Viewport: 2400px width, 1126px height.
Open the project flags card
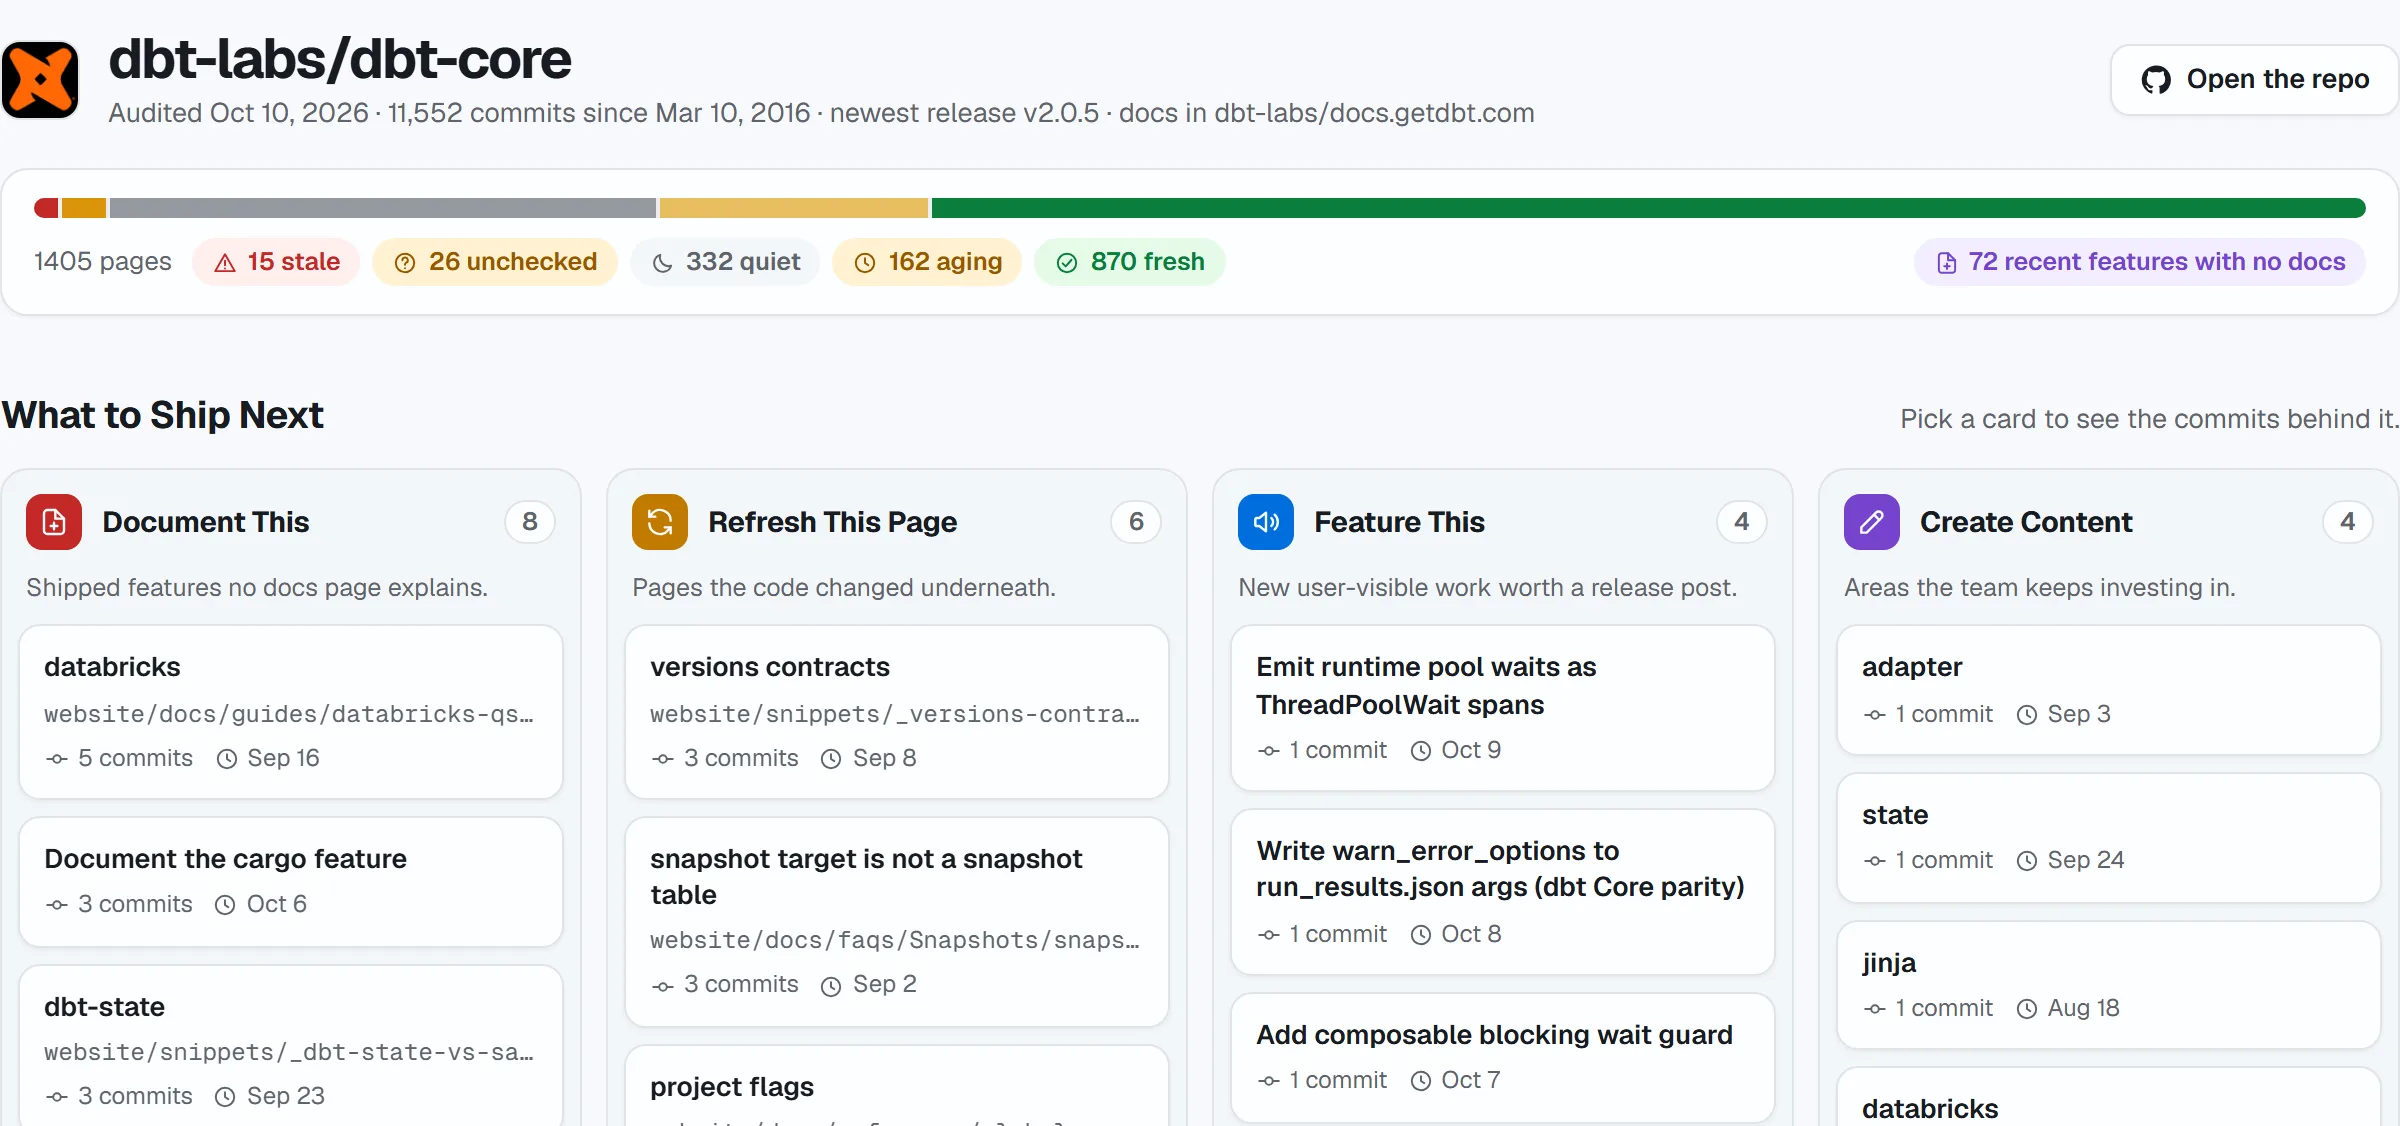pyautogui.click(x=897, y=1086)
